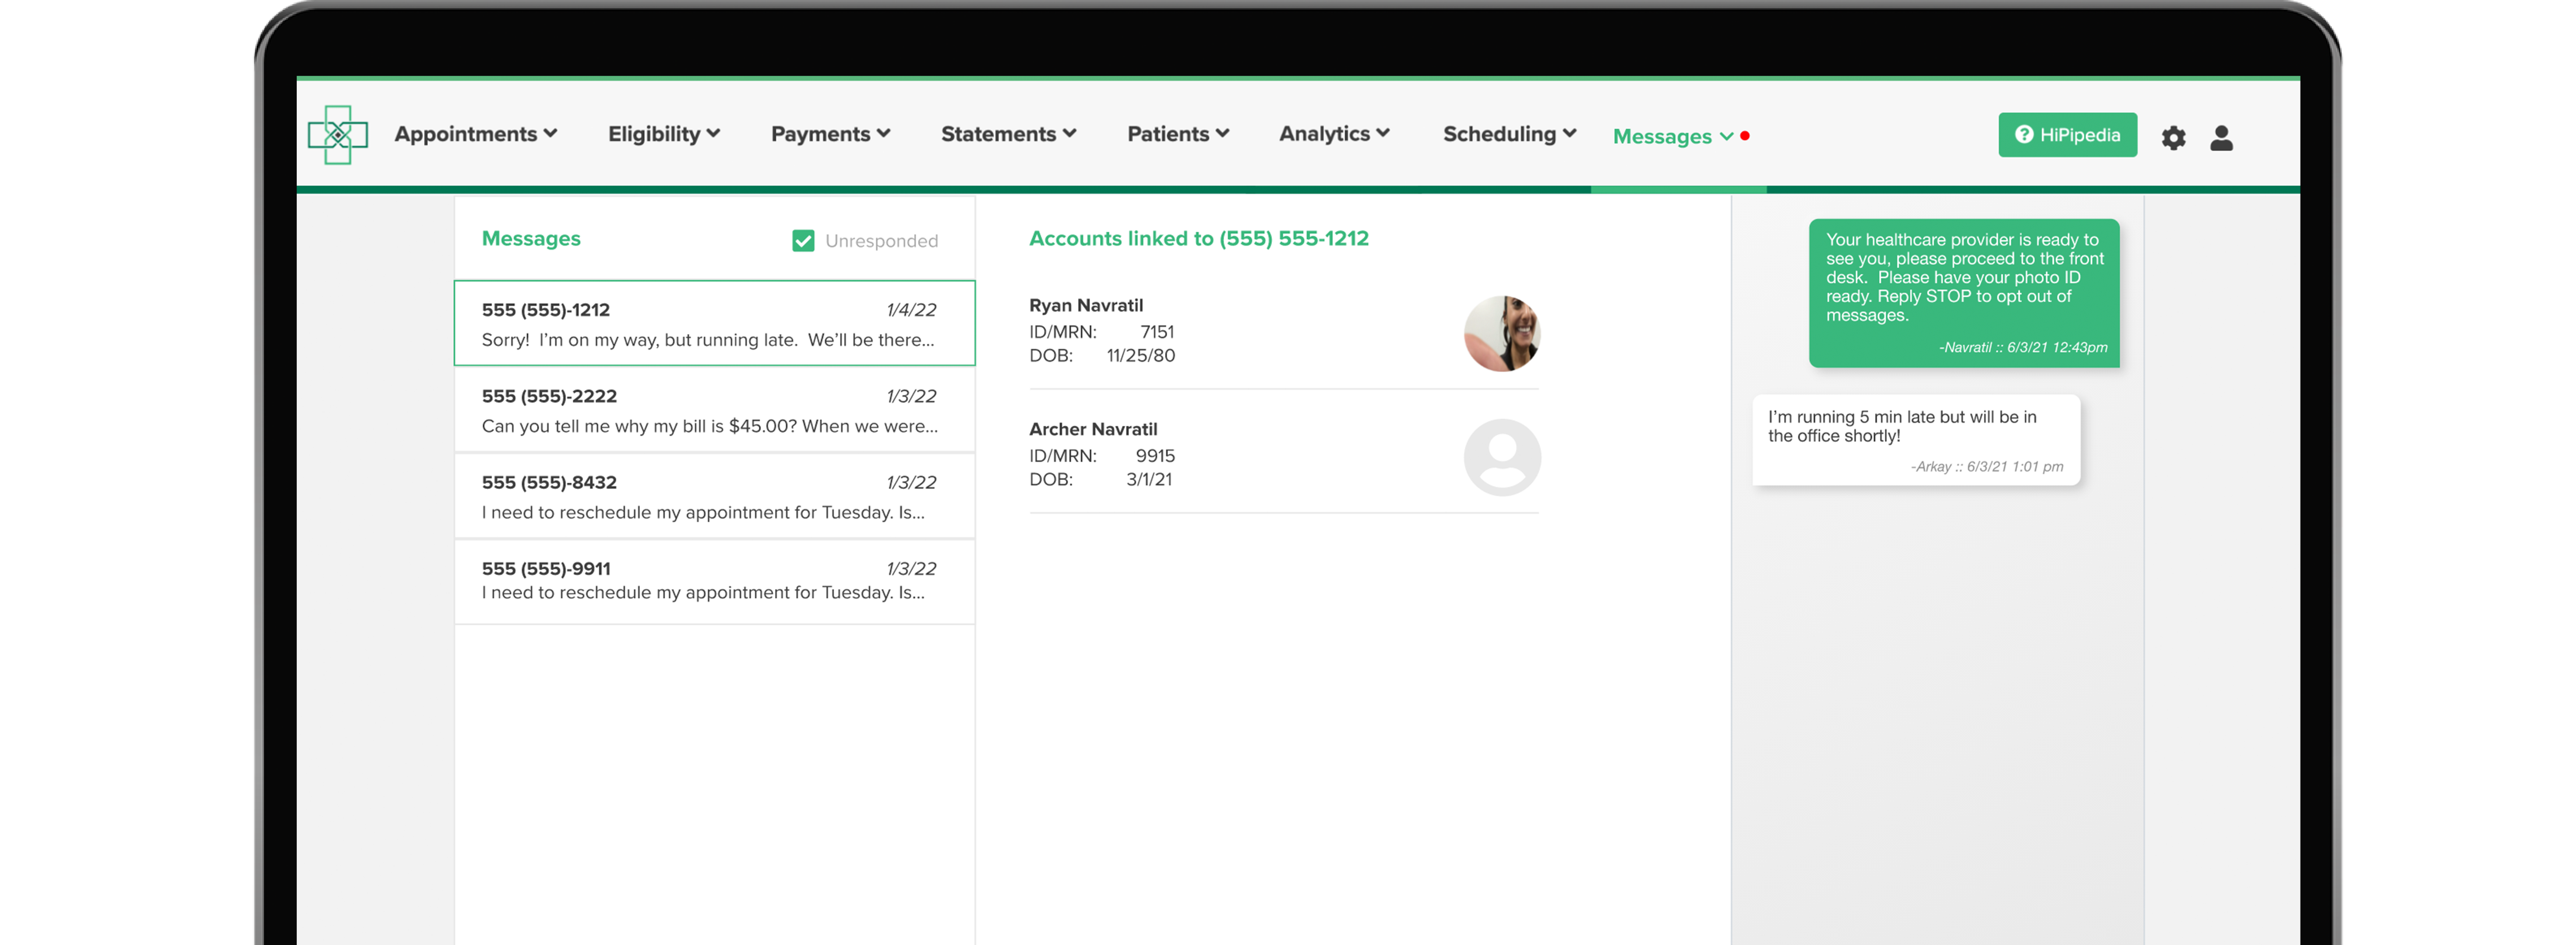
Task: Click the 'I'm running 5 min late' message
Action: pyautogui.click(x=1916, y=440)
